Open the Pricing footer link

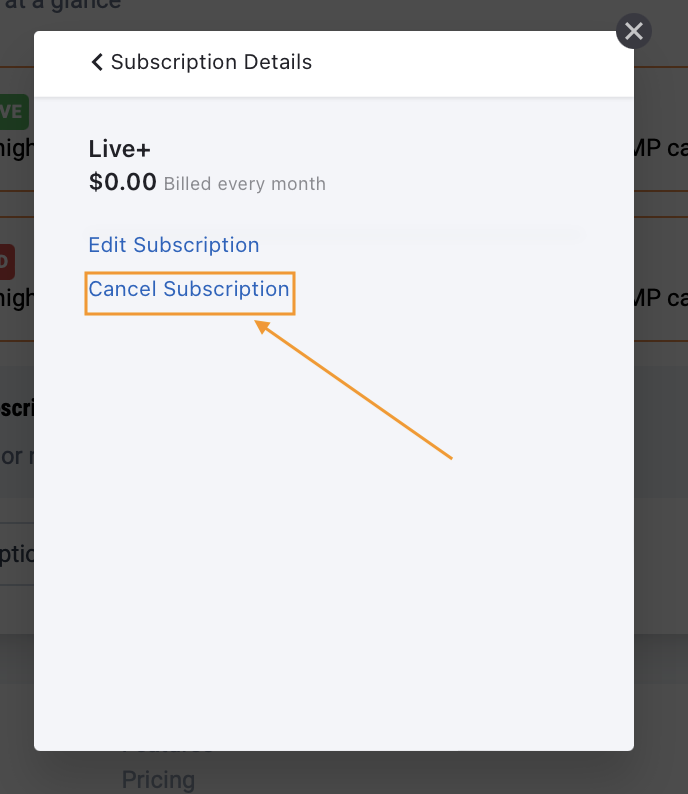click(x=158, y=780)
